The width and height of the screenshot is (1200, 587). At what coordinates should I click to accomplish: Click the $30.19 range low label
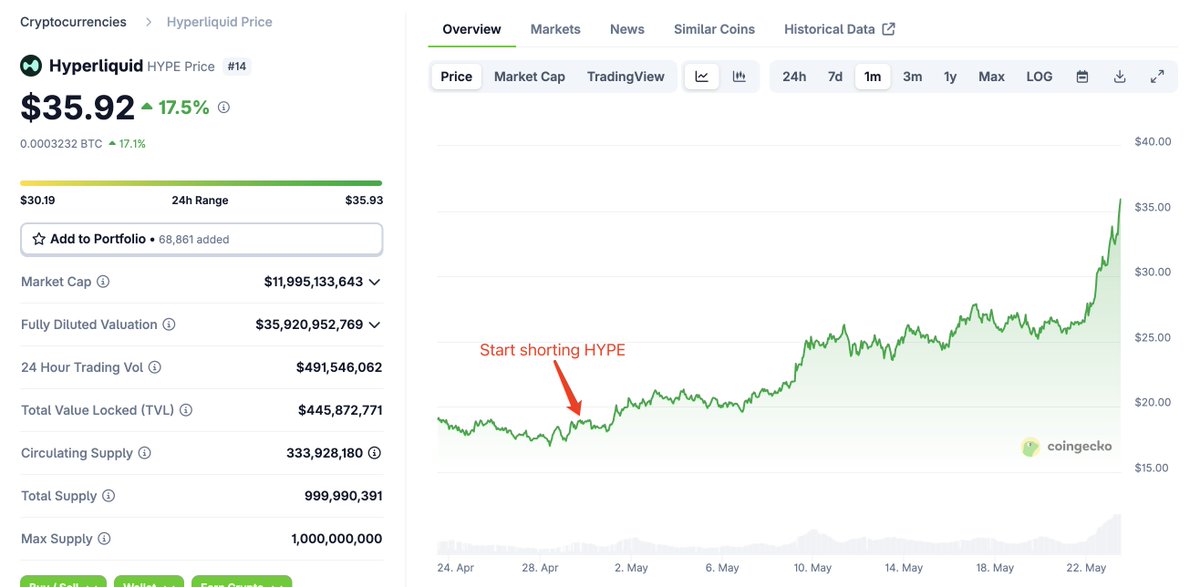point(37,200)
